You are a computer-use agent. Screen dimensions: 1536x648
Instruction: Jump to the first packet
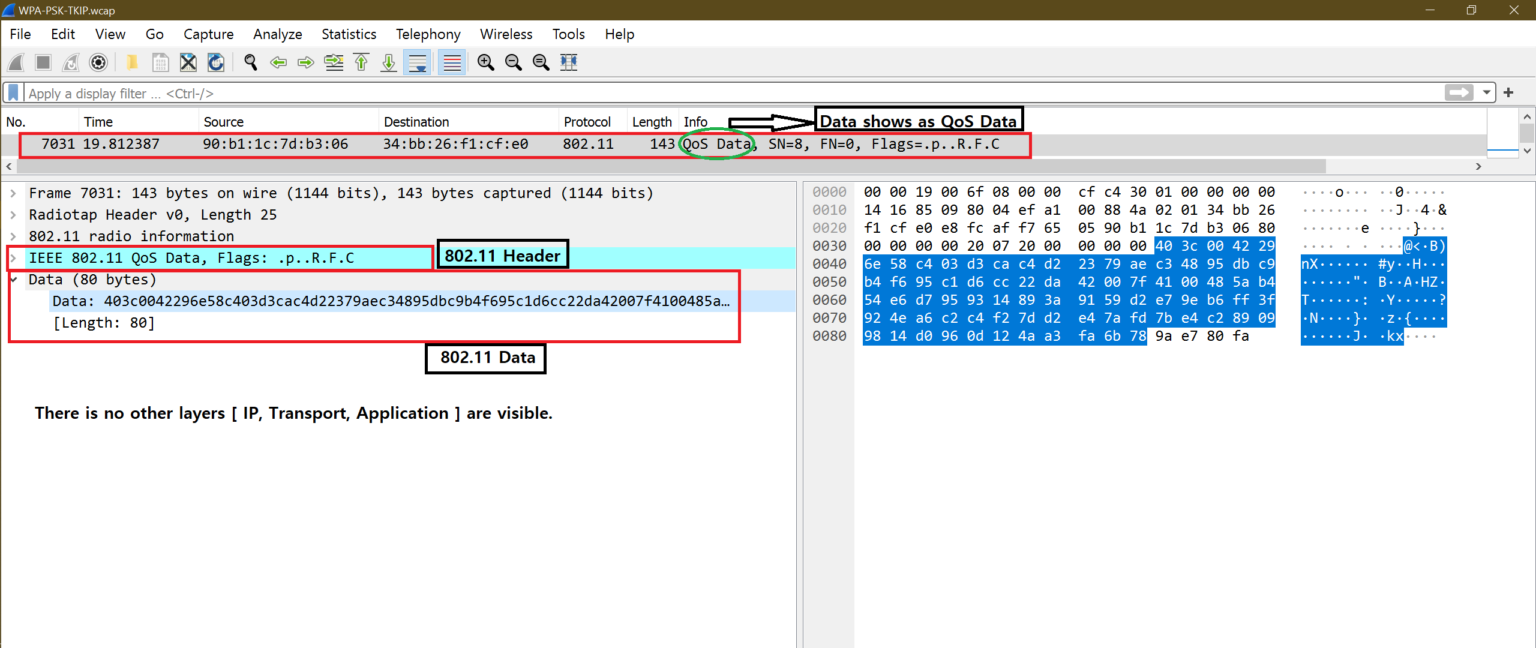(x=361, y=62)
